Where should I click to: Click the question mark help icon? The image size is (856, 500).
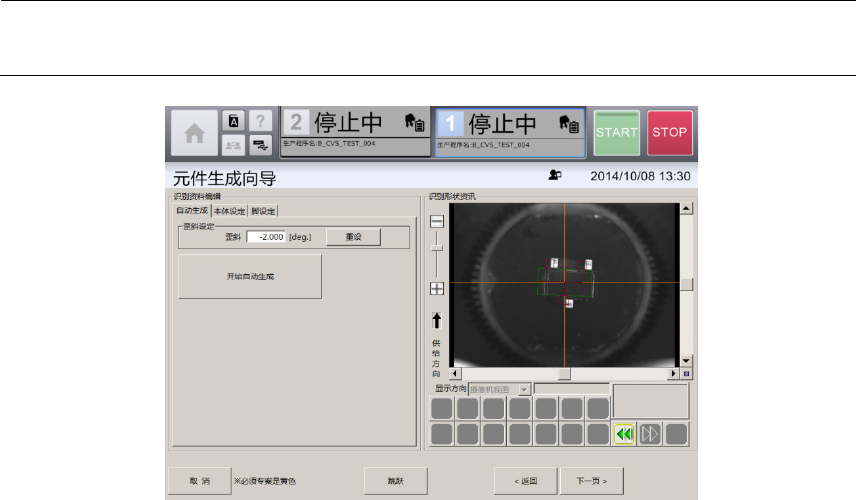tap(259, 121)
